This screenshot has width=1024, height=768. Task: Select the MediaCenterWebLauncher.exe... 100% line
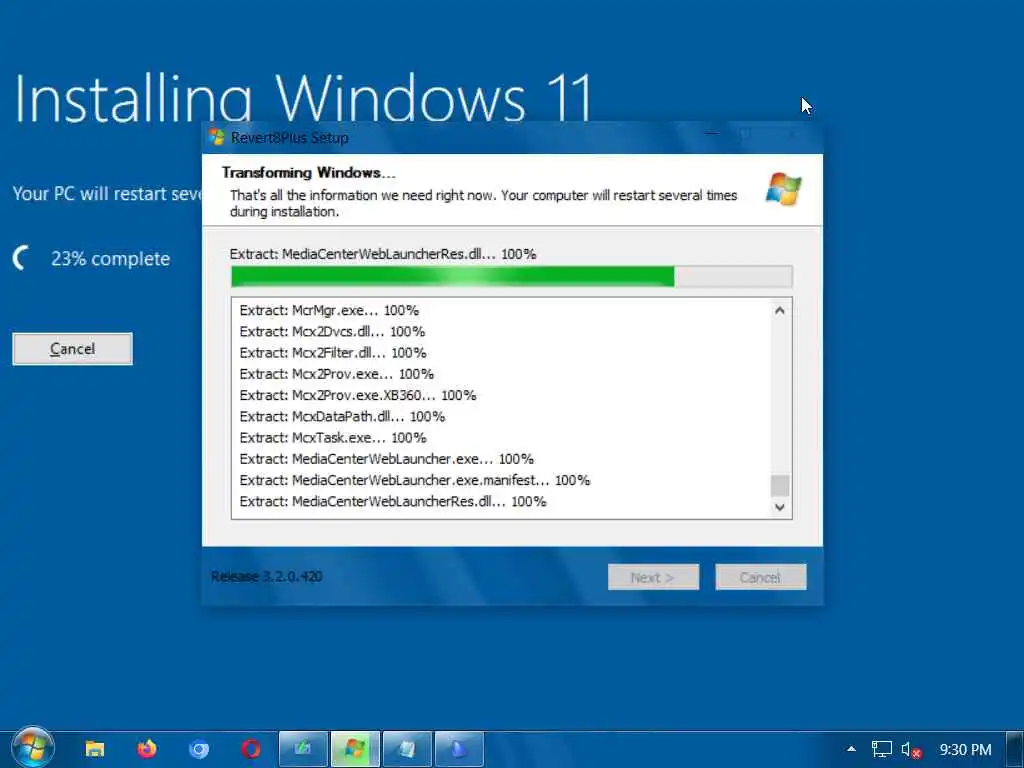tap(386, 458)
